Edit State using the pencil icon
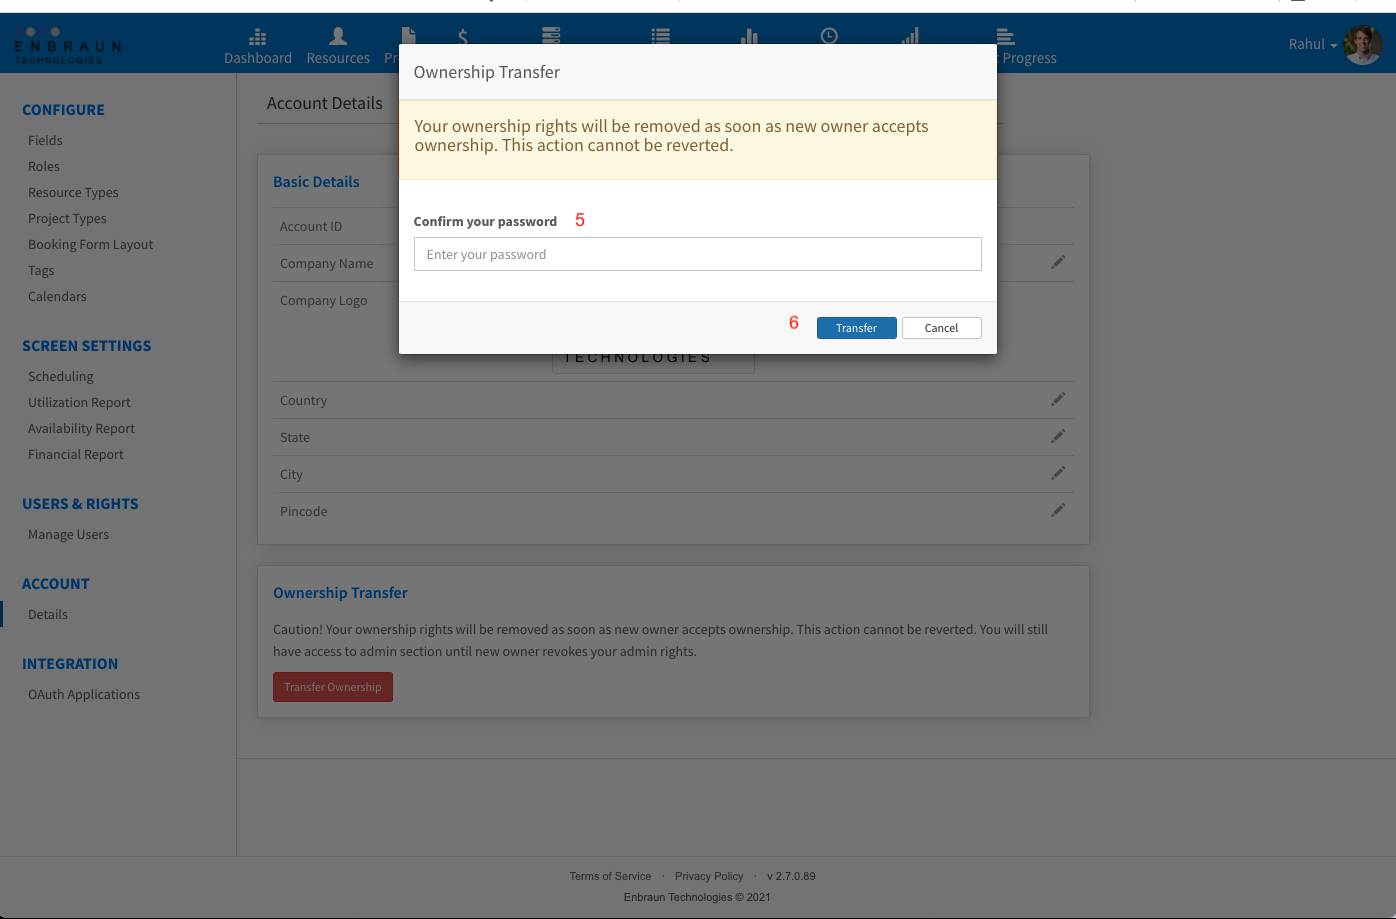 pos(1058,436)
